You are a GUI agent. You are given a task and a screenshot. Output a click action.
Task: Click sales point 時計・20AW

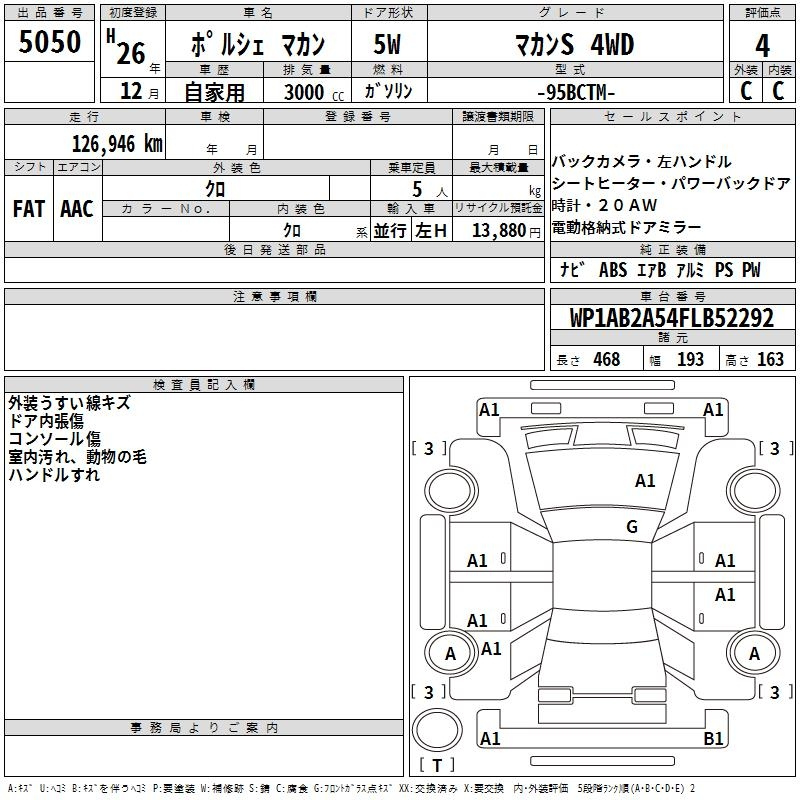(x=605, y=206)
